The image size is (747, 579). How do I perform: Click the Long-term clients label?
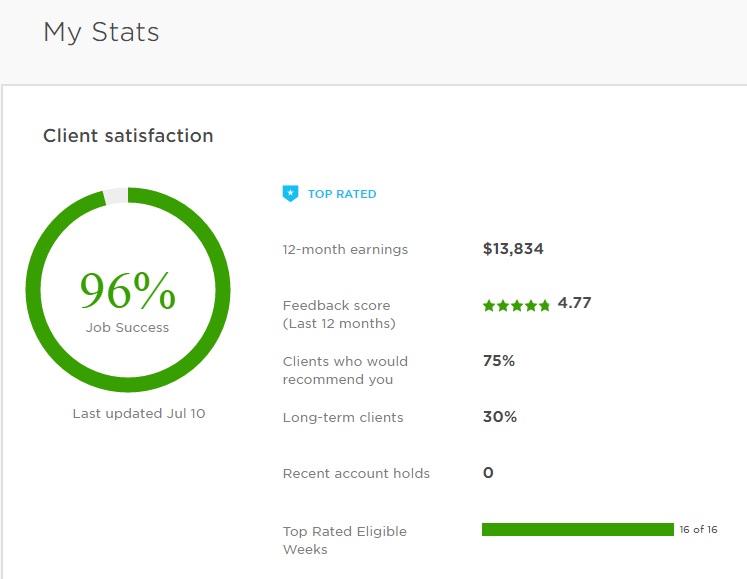pyautogui.click(x=343, y=417)
